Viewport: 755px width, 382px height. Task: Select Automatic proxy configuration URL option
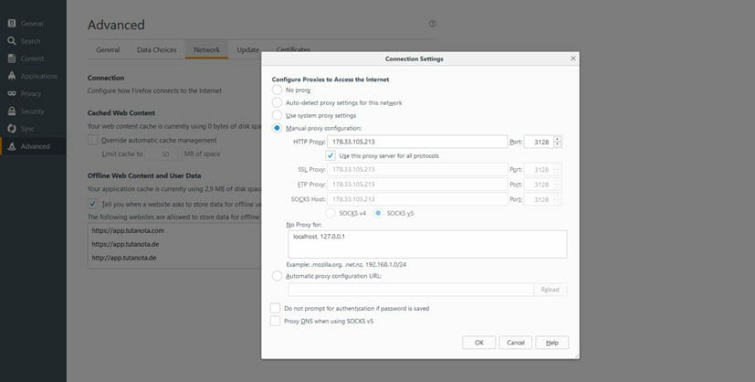click(x=277, y=276)
